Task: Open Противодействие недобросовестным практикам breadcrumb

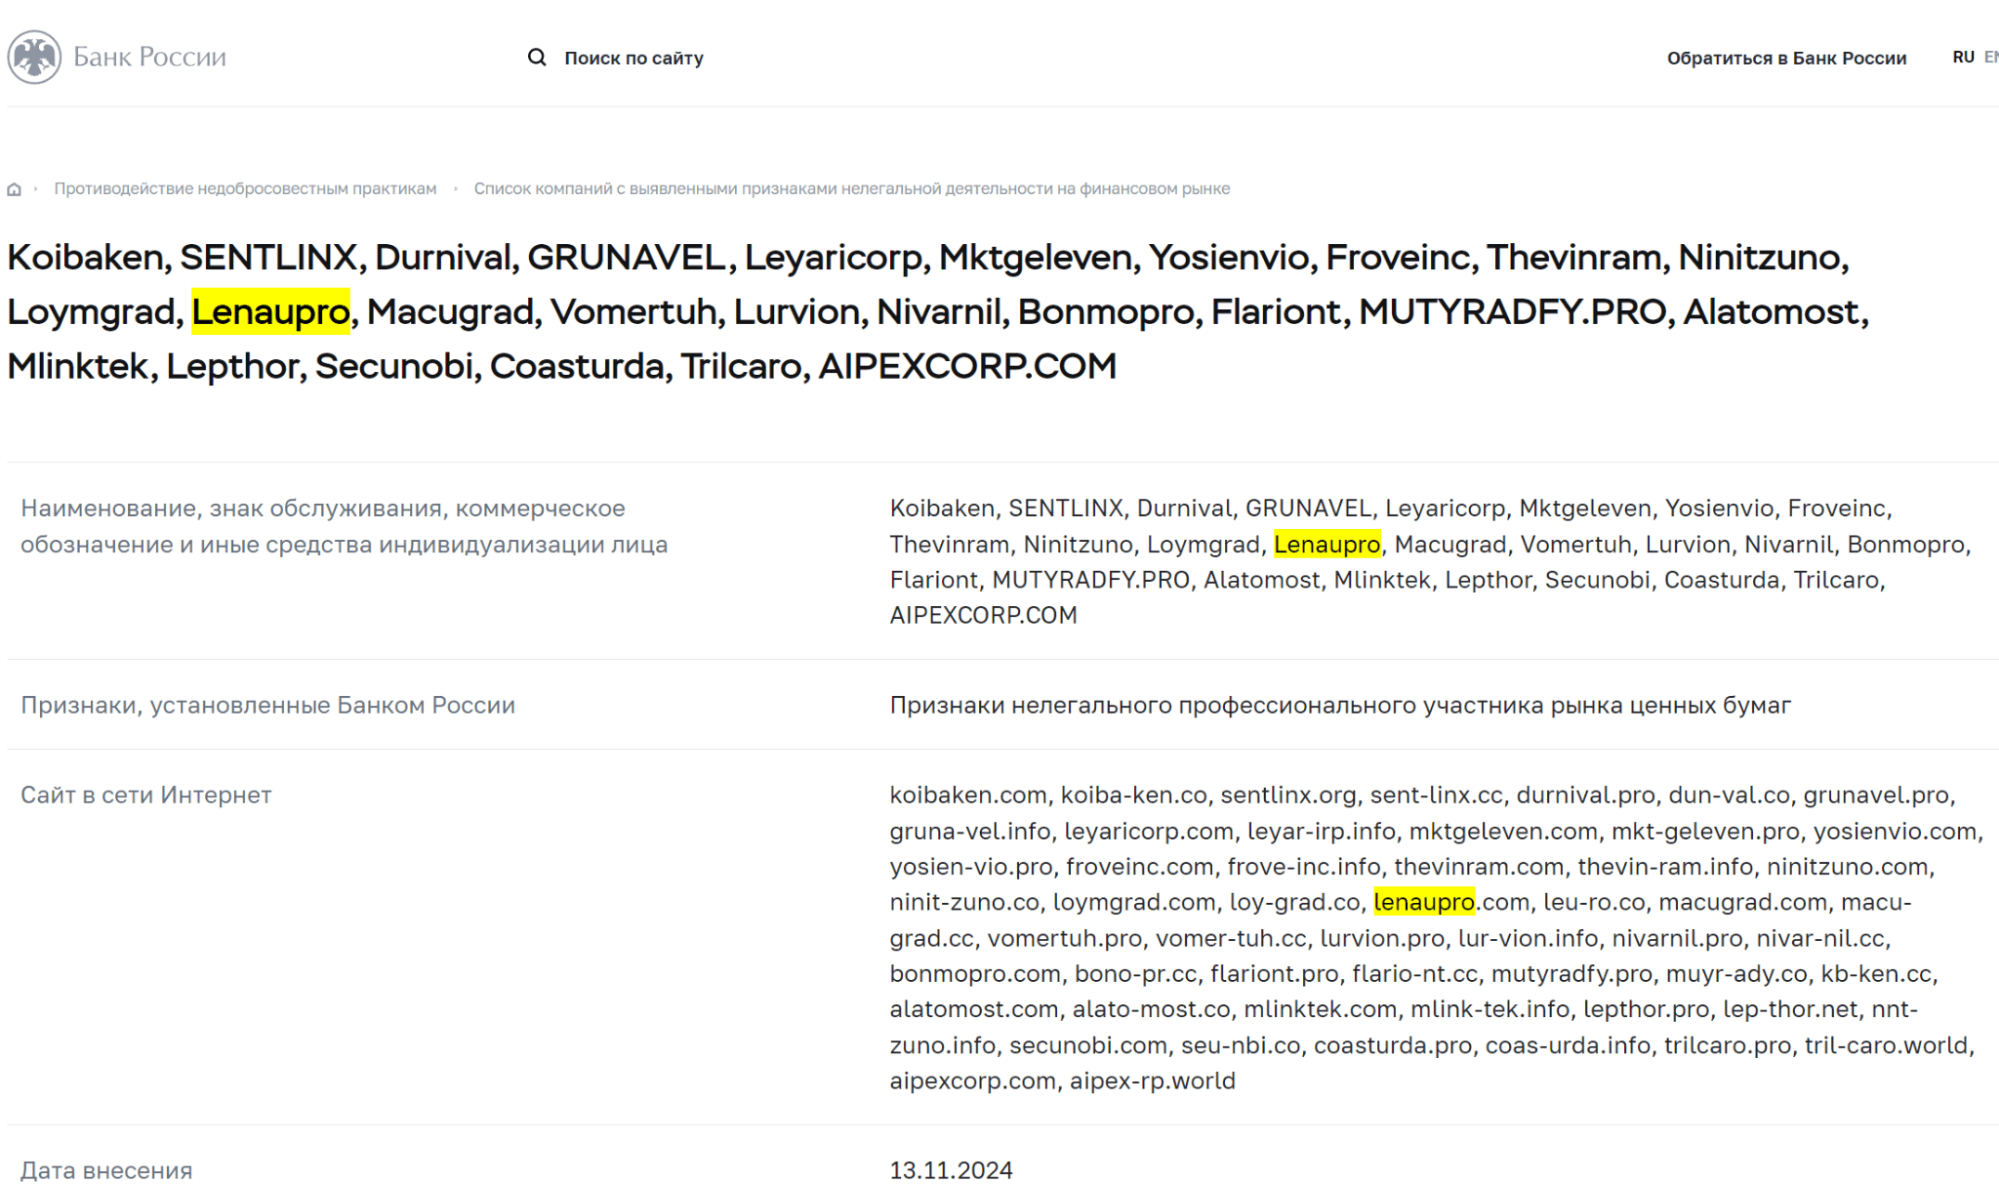Action: [245, 189]
